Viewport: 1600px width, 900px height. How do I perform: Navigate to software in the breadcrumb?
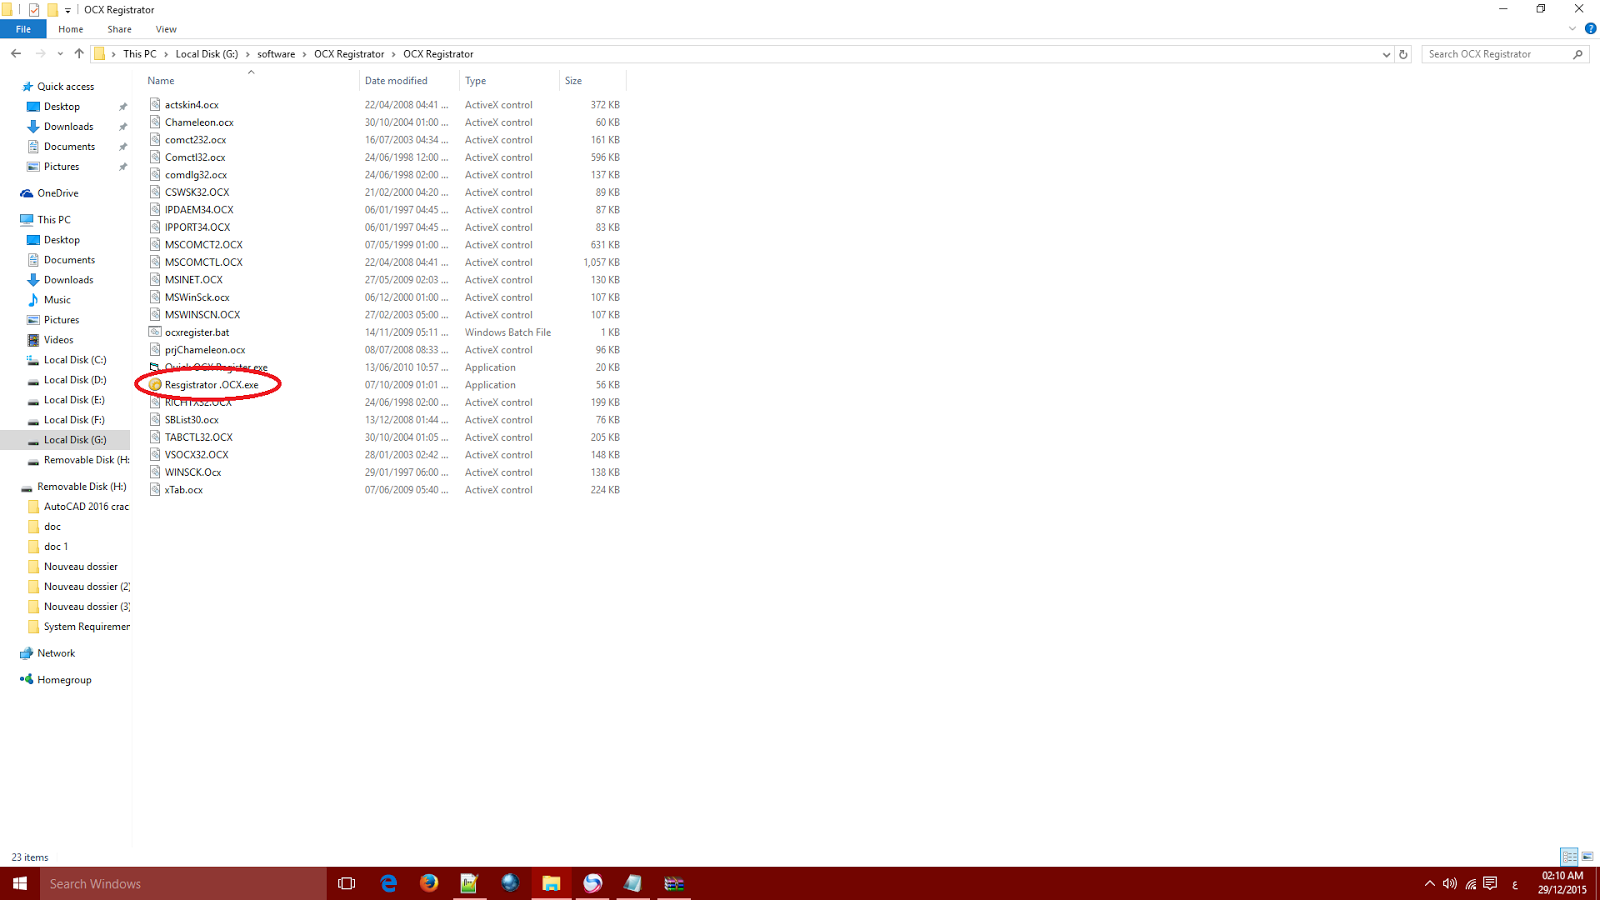(x=276, y=54)
